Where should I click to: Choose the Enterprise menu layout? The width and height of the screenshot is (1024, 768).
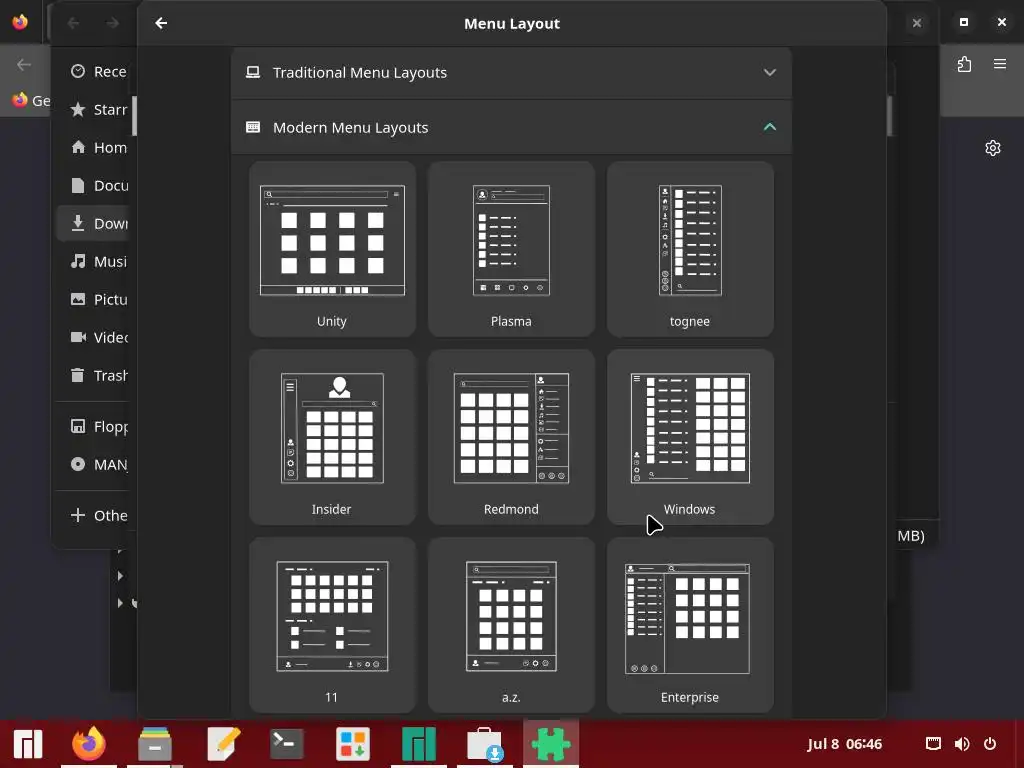pos(690,625)
